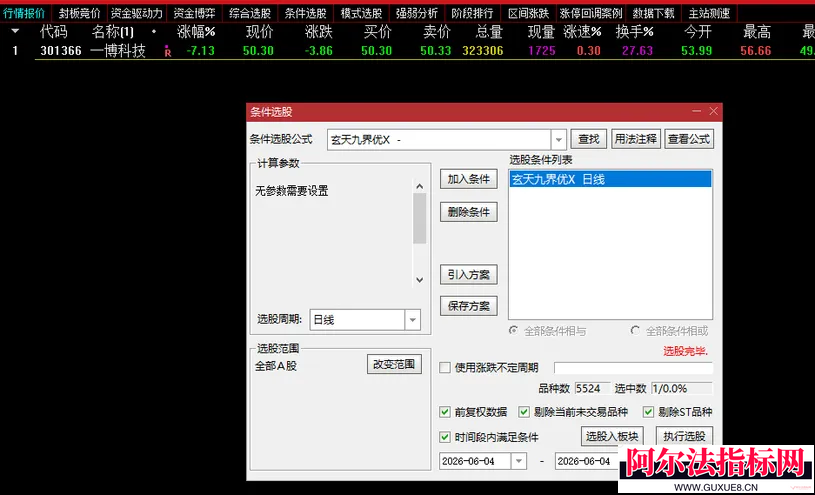Enable the 使用涨跌不定周期 checkbox

tap(445, 368)
